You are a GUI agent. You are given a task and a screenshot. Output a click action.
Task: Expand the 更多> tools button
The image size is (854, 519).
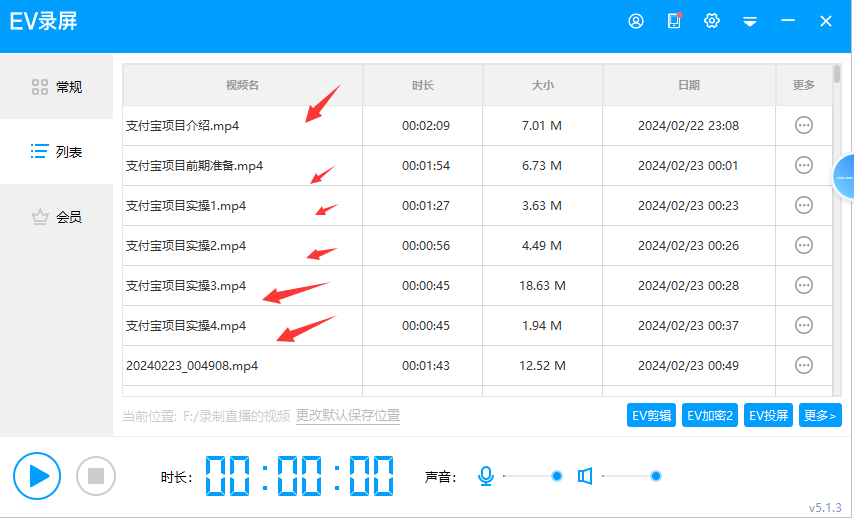click(x=820, y=415)
